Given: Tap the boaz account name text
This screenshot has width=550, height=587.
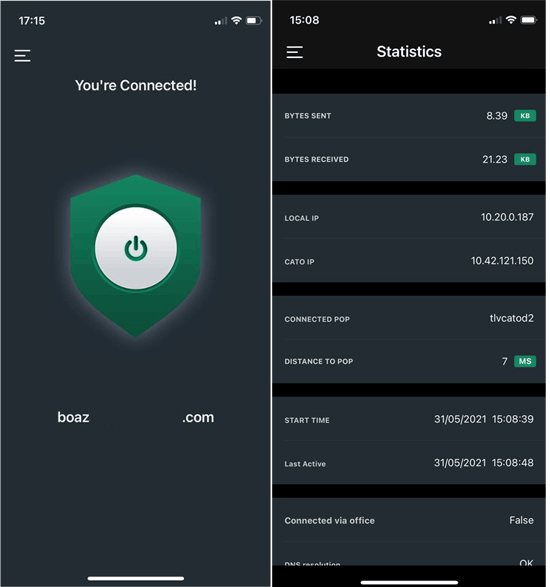Looking at the screenshot, I should click(x=73, y=417).
